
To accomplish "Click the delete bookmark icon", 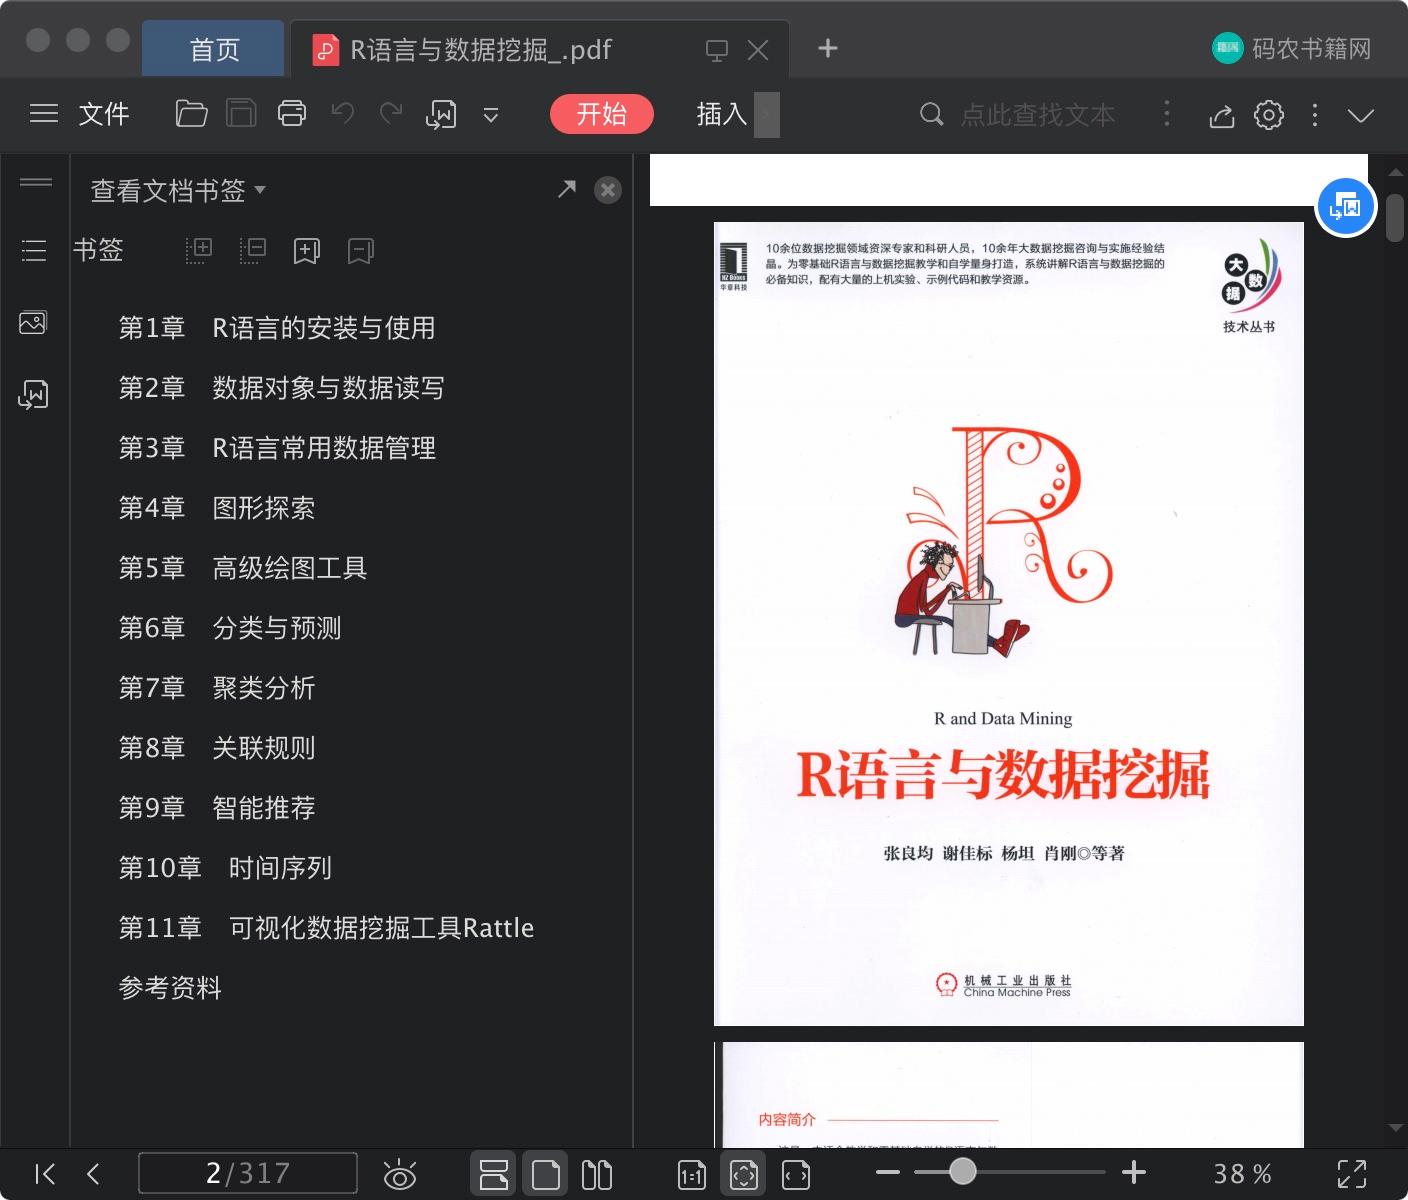I will [x=361, y=251].
